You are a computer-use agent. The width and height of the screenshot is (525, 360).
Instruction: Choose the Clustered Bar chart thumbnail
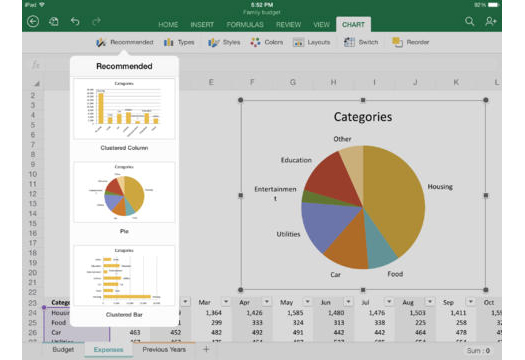click(124, 276)
